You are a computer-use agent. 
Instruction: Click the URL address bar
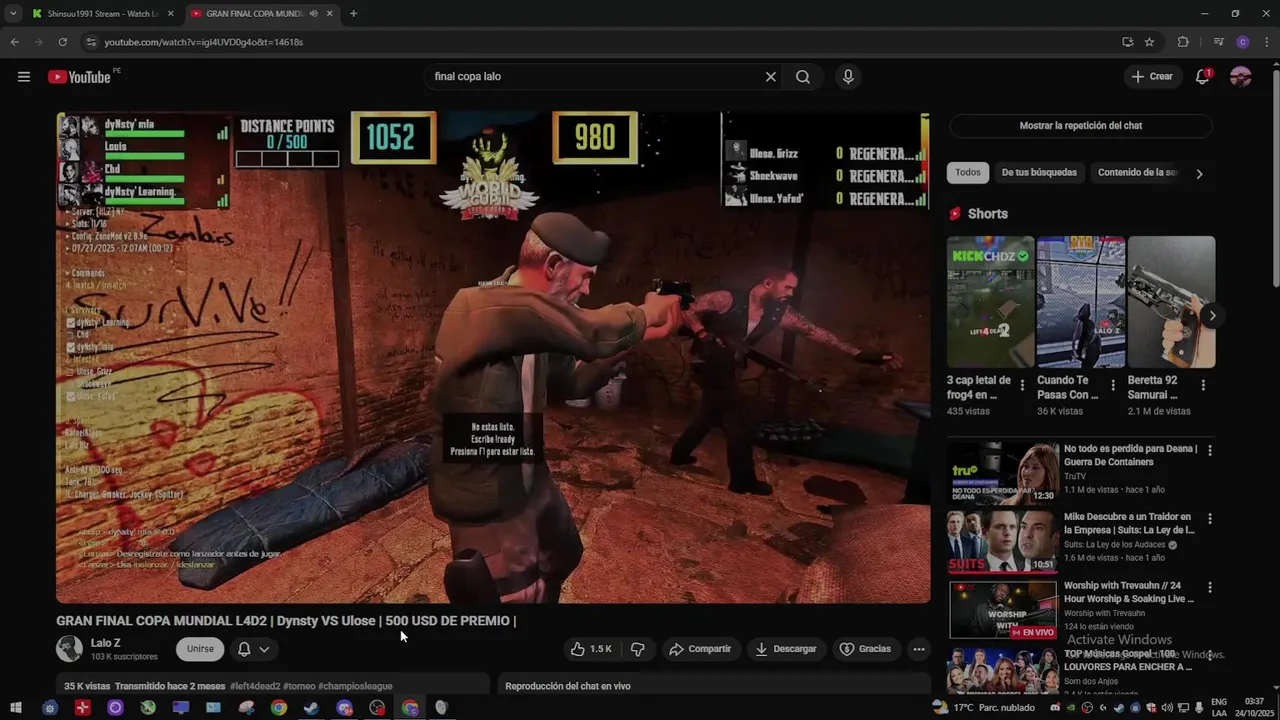[x=600, y=42]
